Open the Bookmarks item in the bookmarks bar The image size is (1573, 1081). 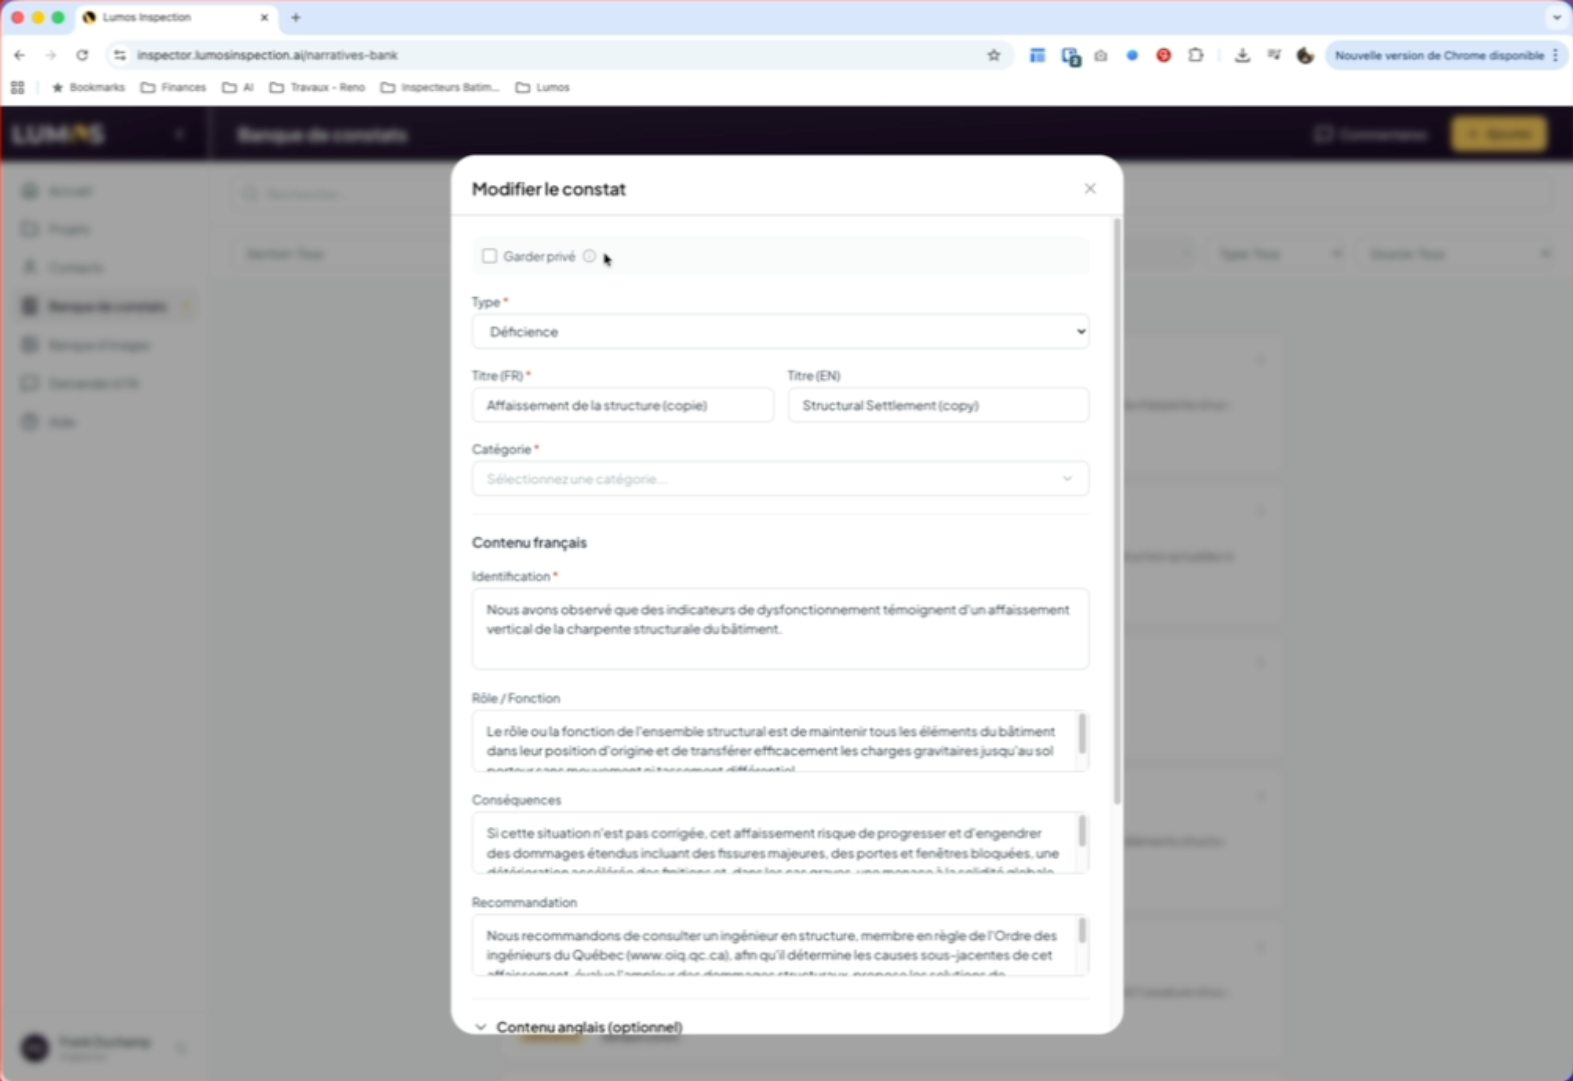(x=88, y=87)
